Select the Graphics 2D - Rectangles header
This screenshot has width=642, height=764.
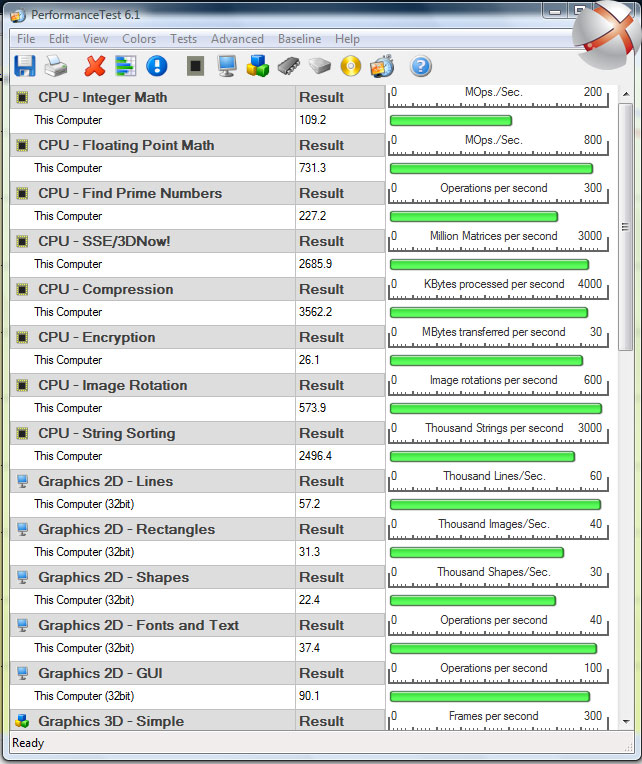(x=197, y=529)
